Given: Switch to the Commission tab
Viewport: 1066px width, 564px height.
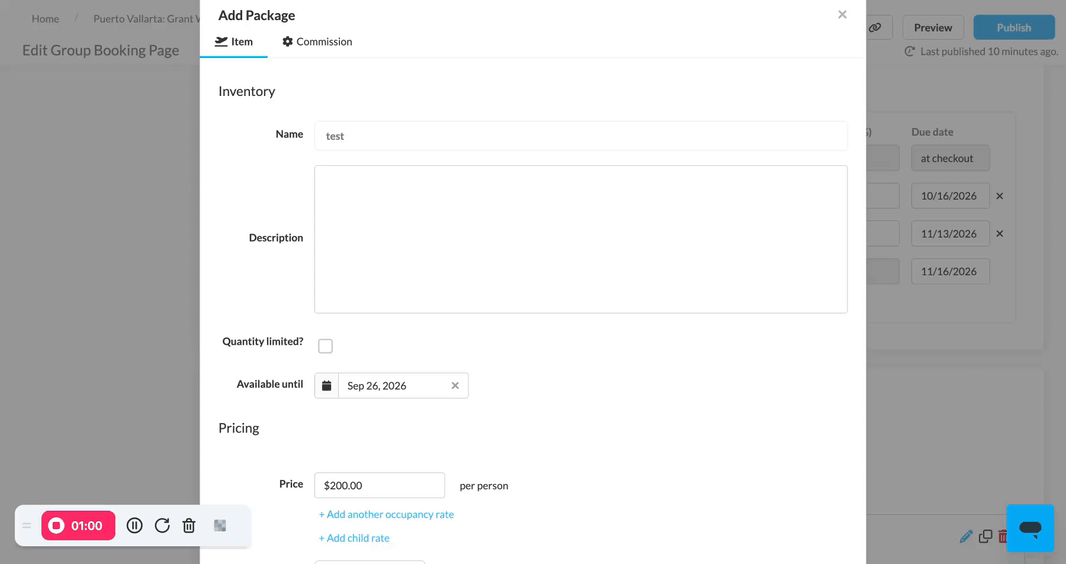Looking at the screenshot, I should (x=317, y=41).
